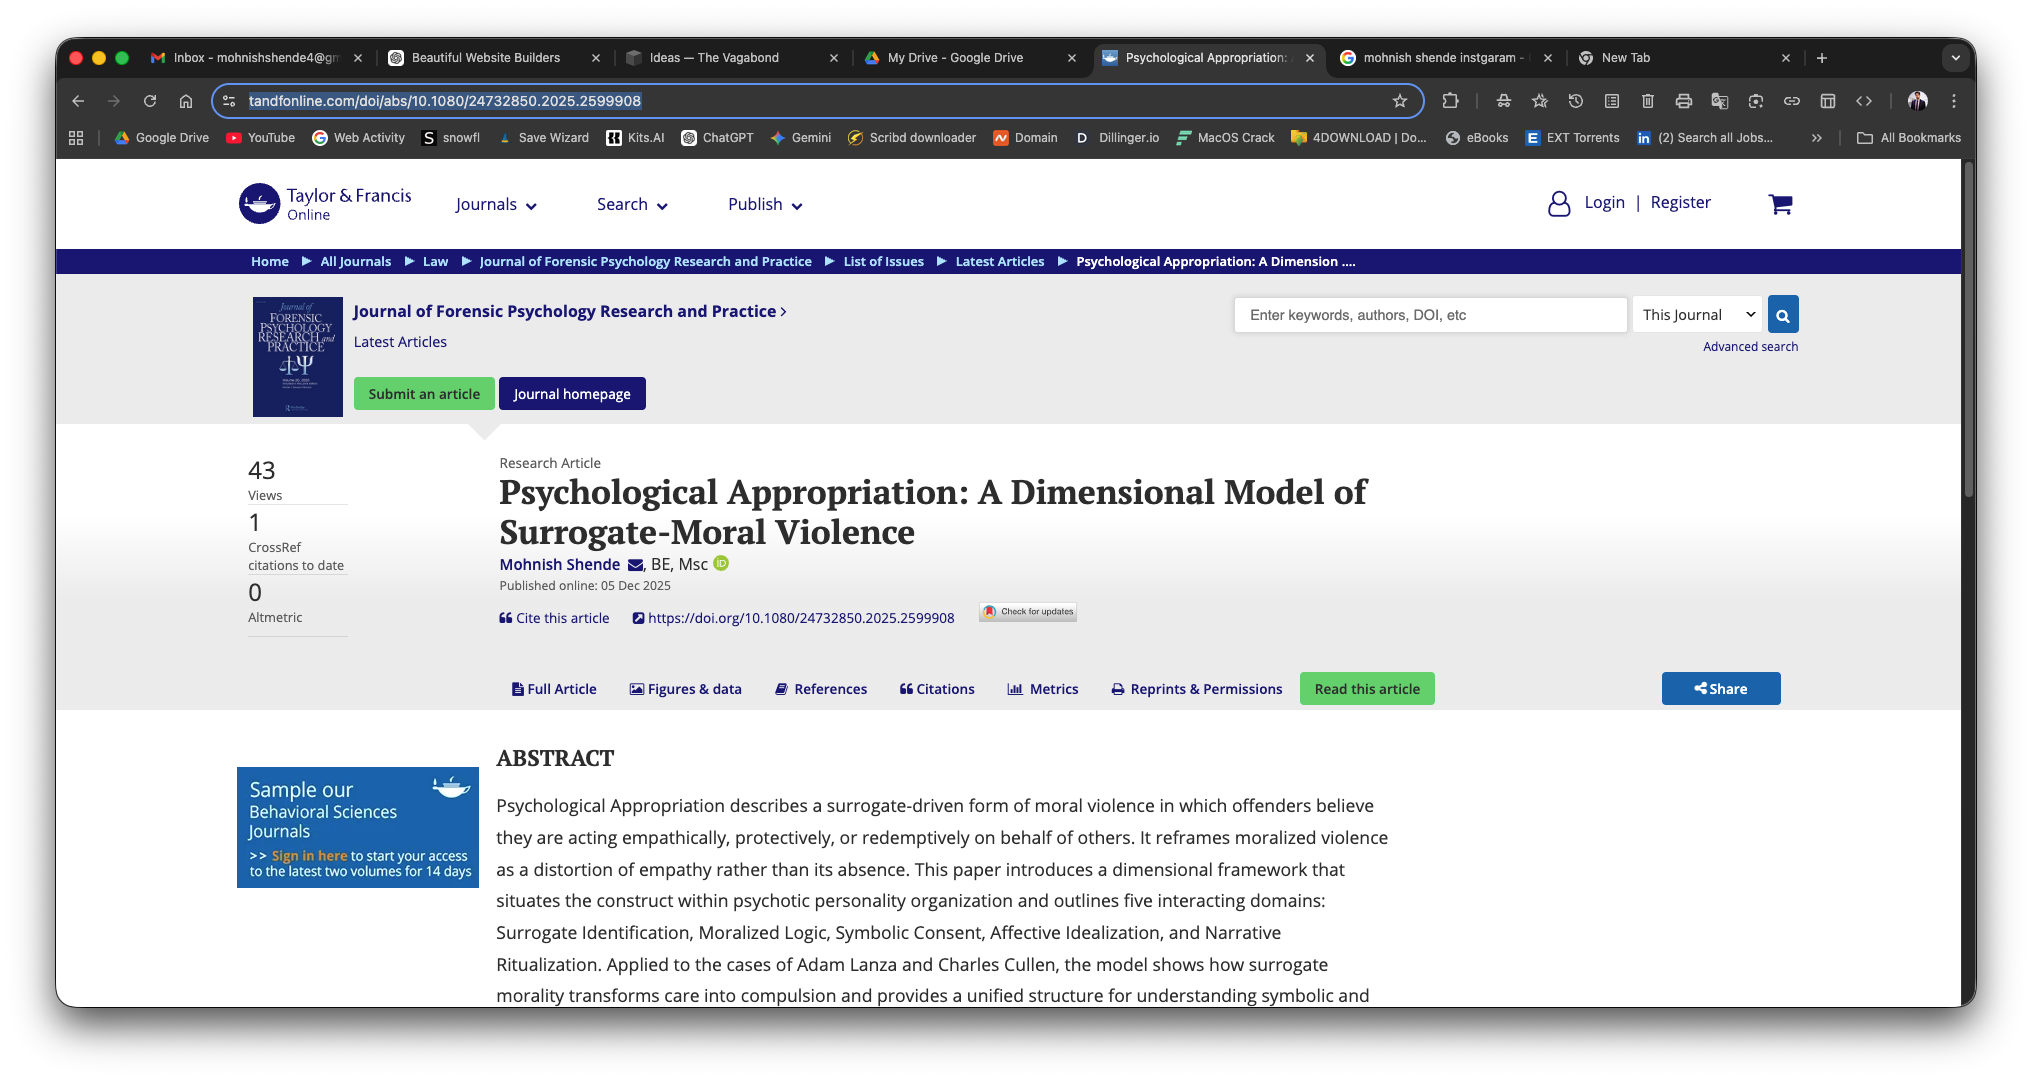
Task: Click the ORCID icon beside the author name
Action: click(x=721, y=564)
